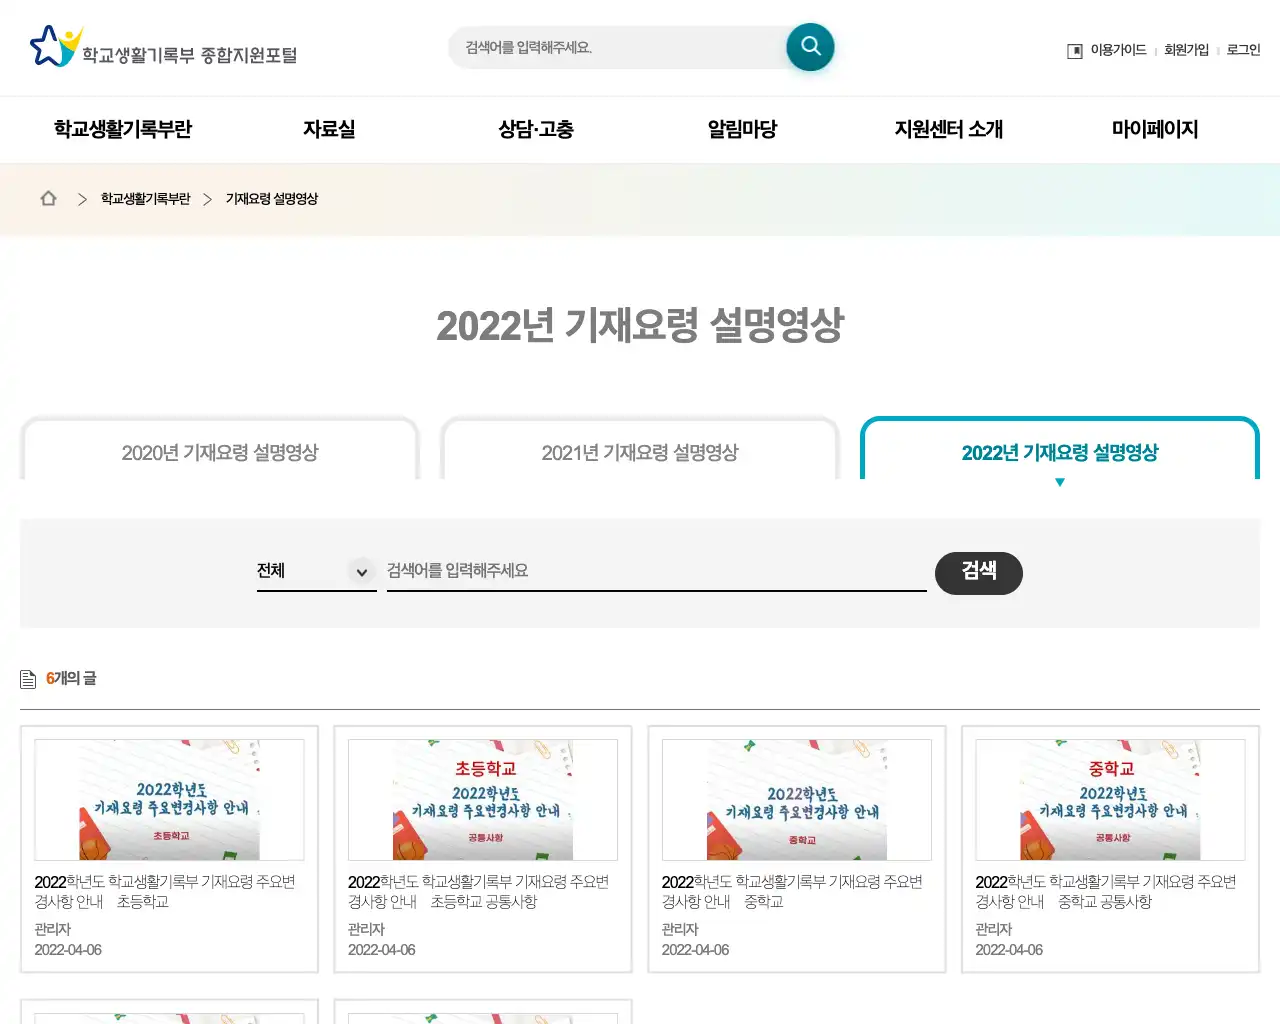Open the 마이페이지 main menu
Screen dimensions: 1280x1024
click(1155, 129)
